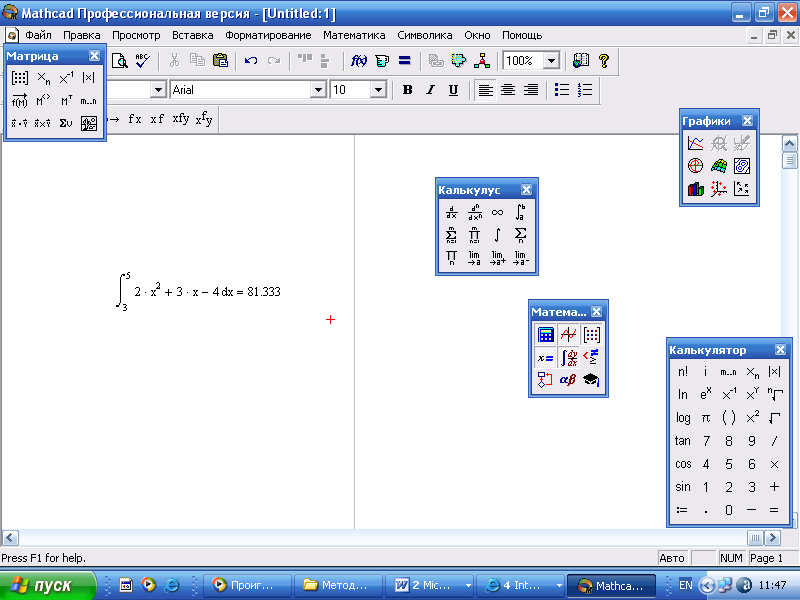800x600 pixels.
Task: Click the Print Preview icon
Action: [x=119, y=61]
